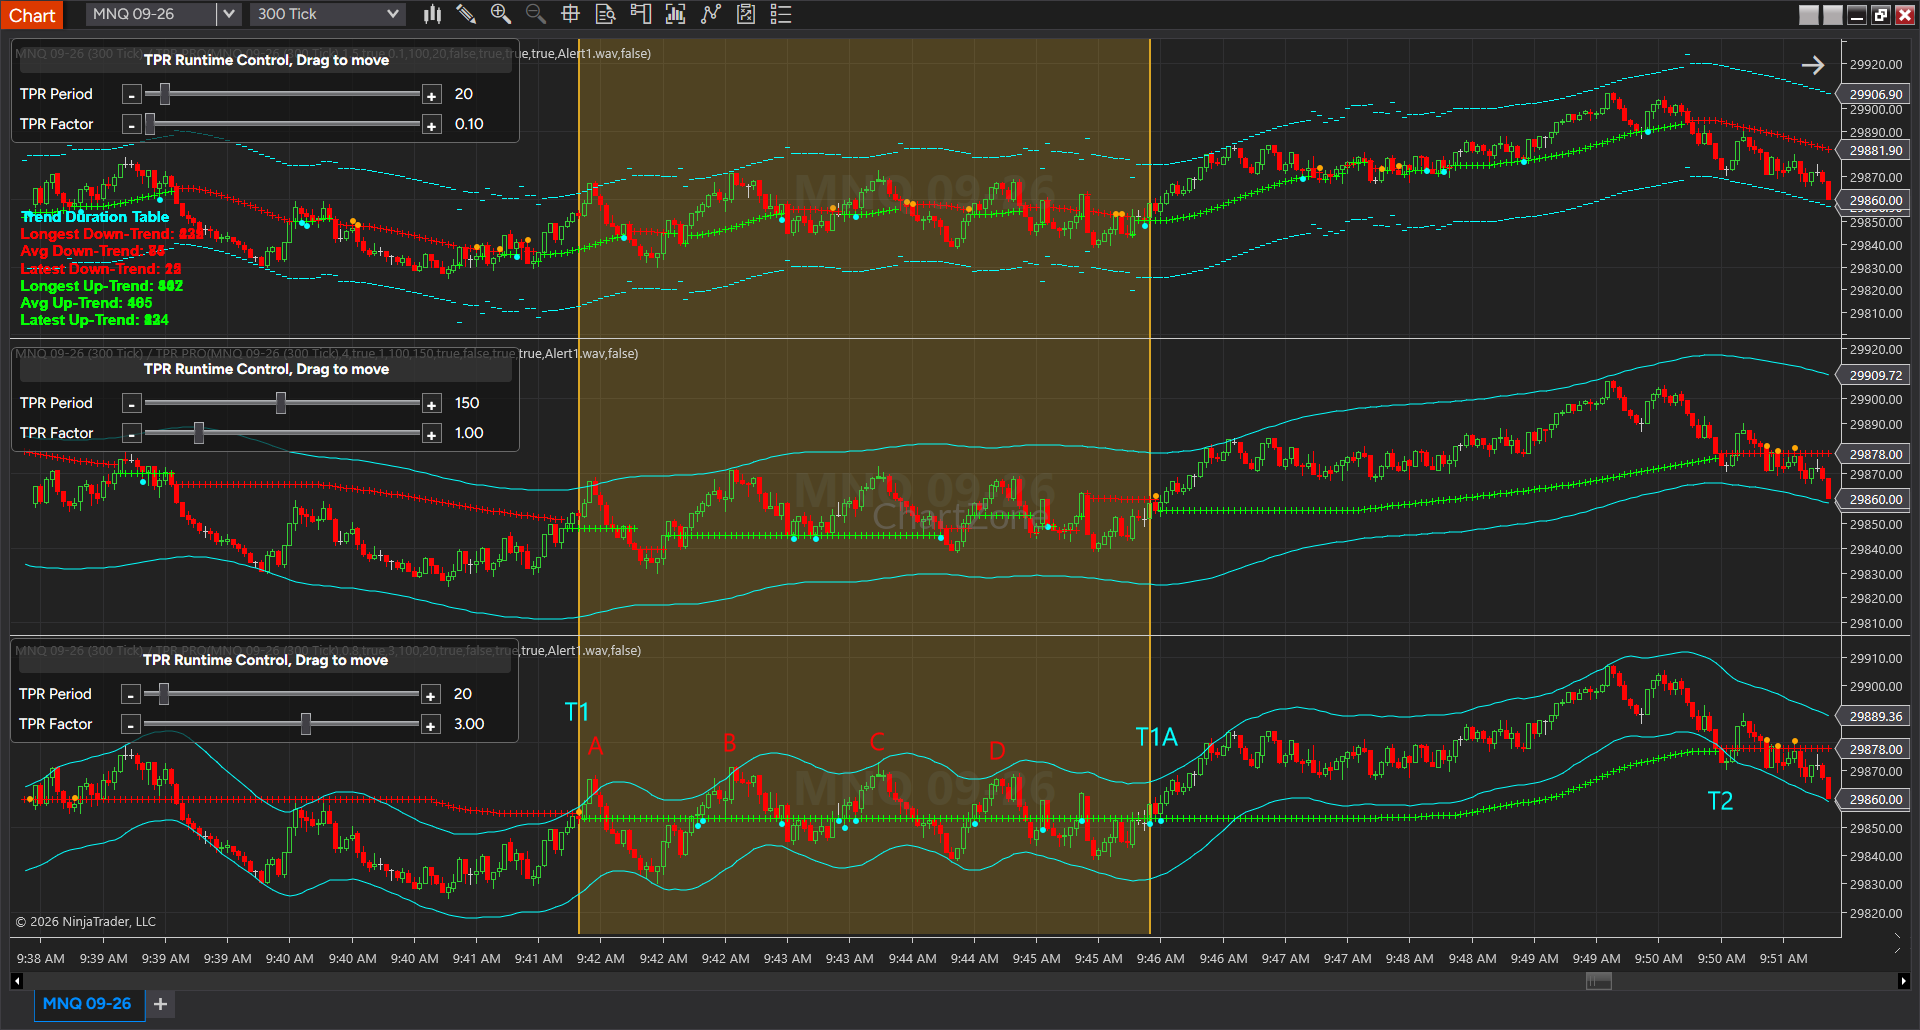The width and height of the screenshot is (1920, 1030).
Task: Increase TPR Factor showing 0.10
Action: pos(431,125)
